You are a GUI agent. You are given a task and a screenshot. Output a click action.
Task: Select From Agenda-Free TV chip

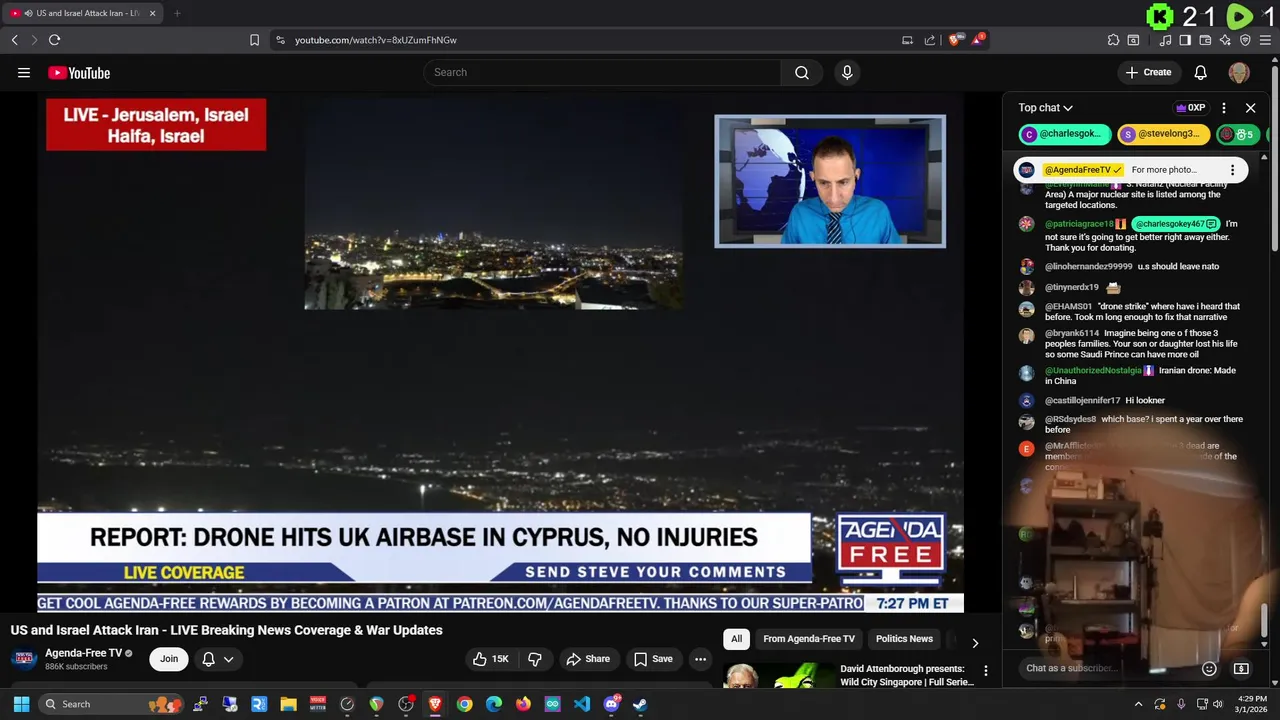point(809,639)
